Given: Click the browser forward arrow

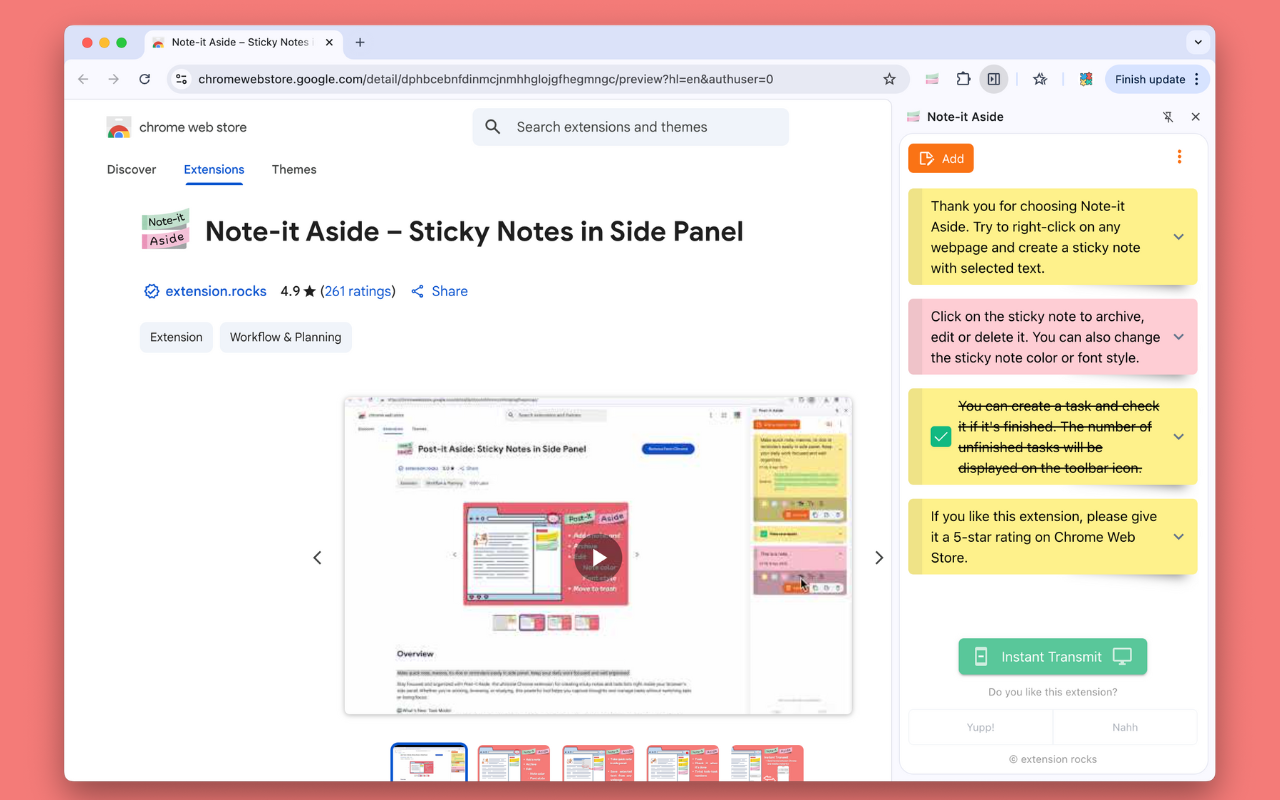Looking at the screenshot, I should pyautogui.click(x=114, y=79).
